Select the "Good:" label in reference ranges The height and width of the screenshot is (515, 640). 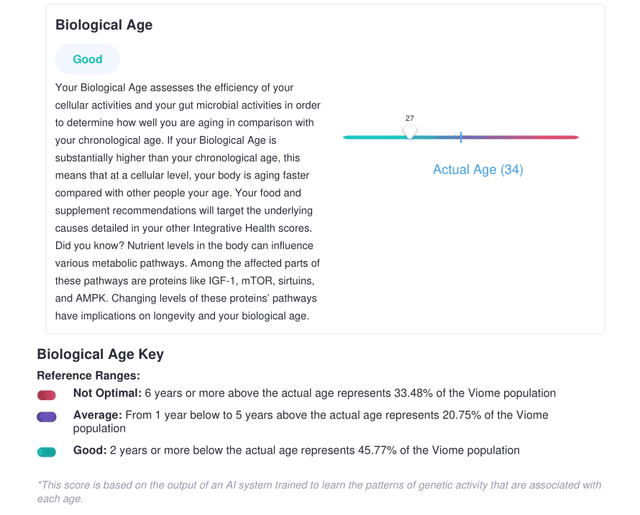click(x=89, y=451)
